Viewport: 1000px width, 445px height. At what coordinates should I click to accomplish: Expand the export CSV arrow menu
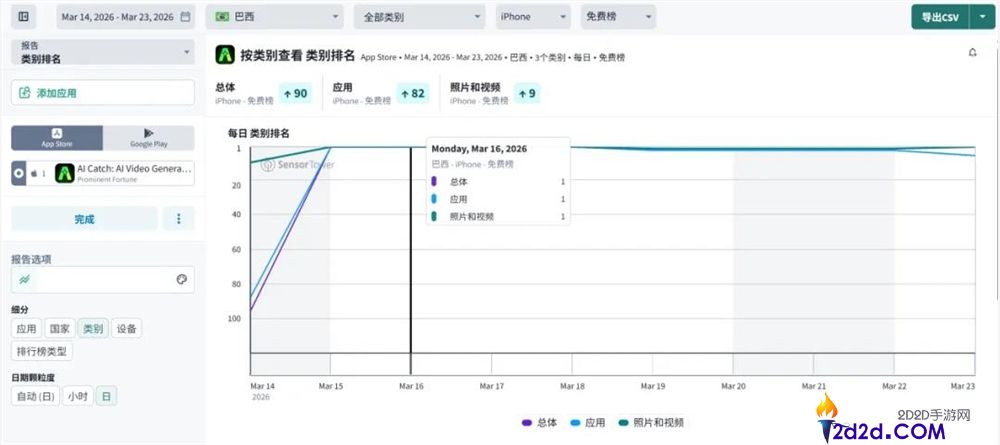click(x=982, y=17)
